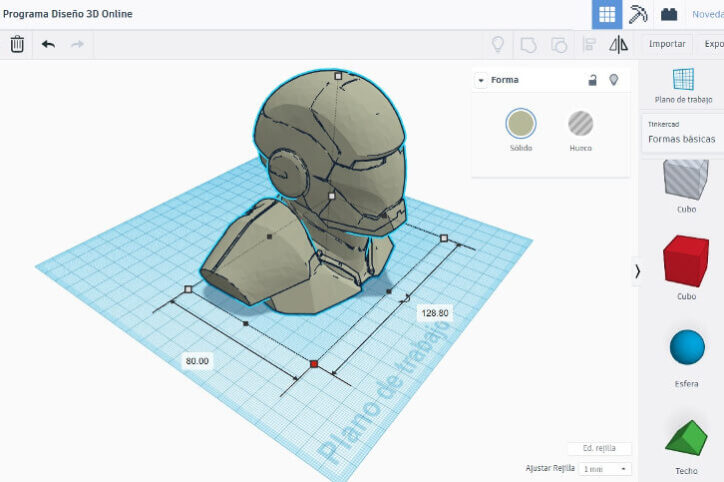Pick the red Cubo shape thumbnail

[686, 262]
